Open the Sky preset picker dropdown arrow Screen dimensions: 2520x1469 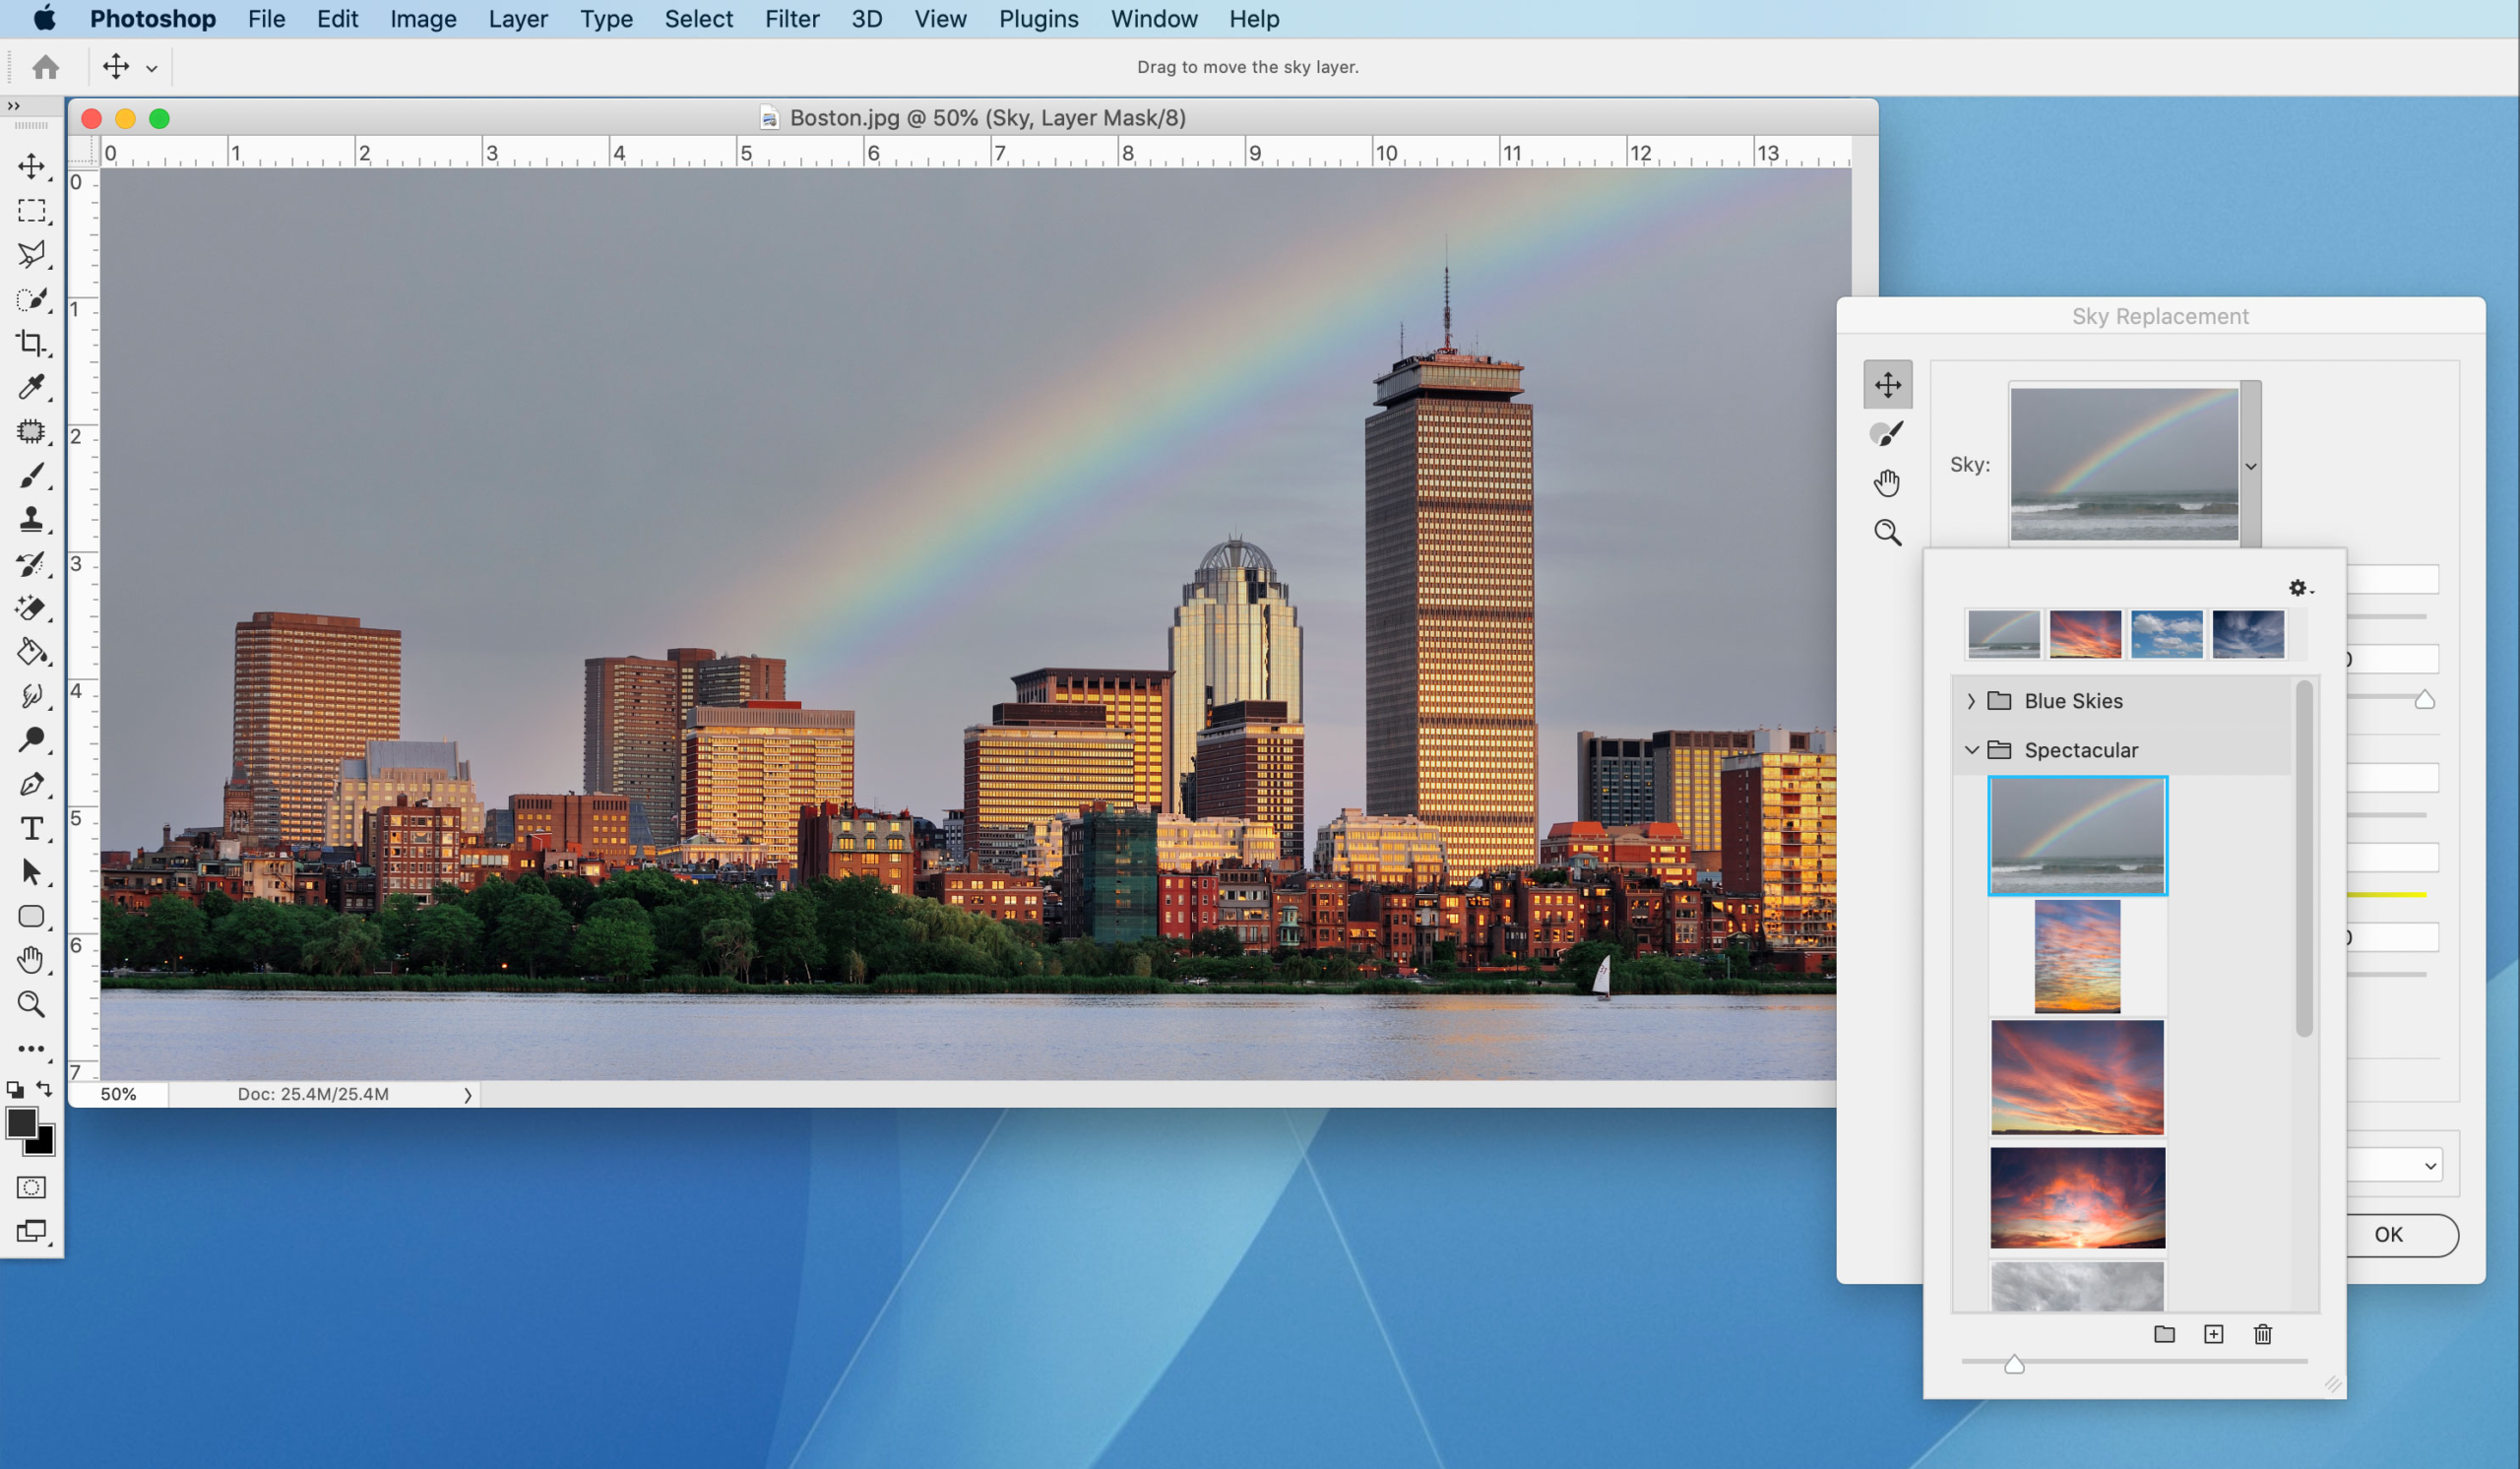click(2251, 466)
